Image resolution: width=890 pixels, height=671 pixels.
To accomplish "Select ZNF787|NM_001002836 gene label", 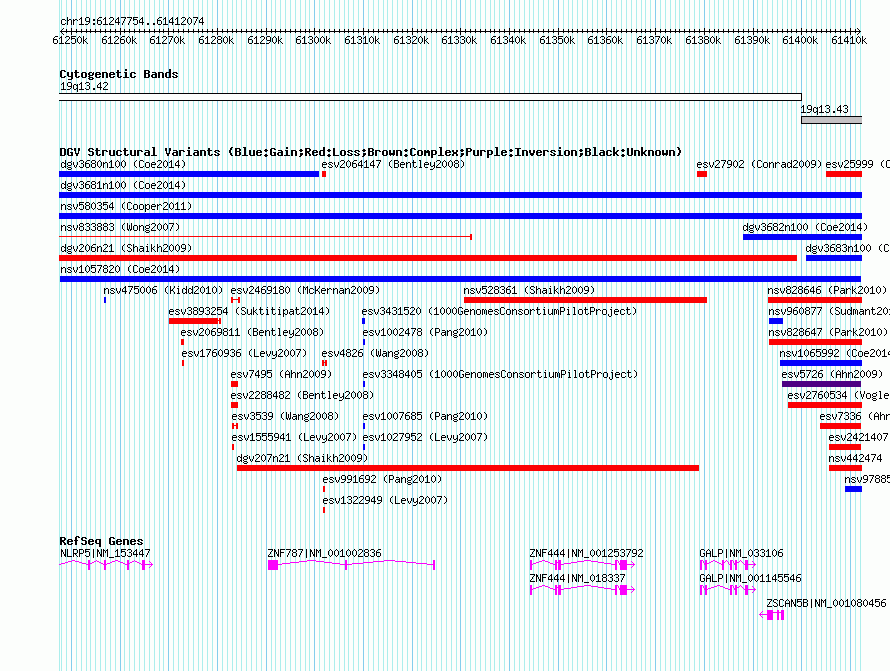I will tap(324, 553).
